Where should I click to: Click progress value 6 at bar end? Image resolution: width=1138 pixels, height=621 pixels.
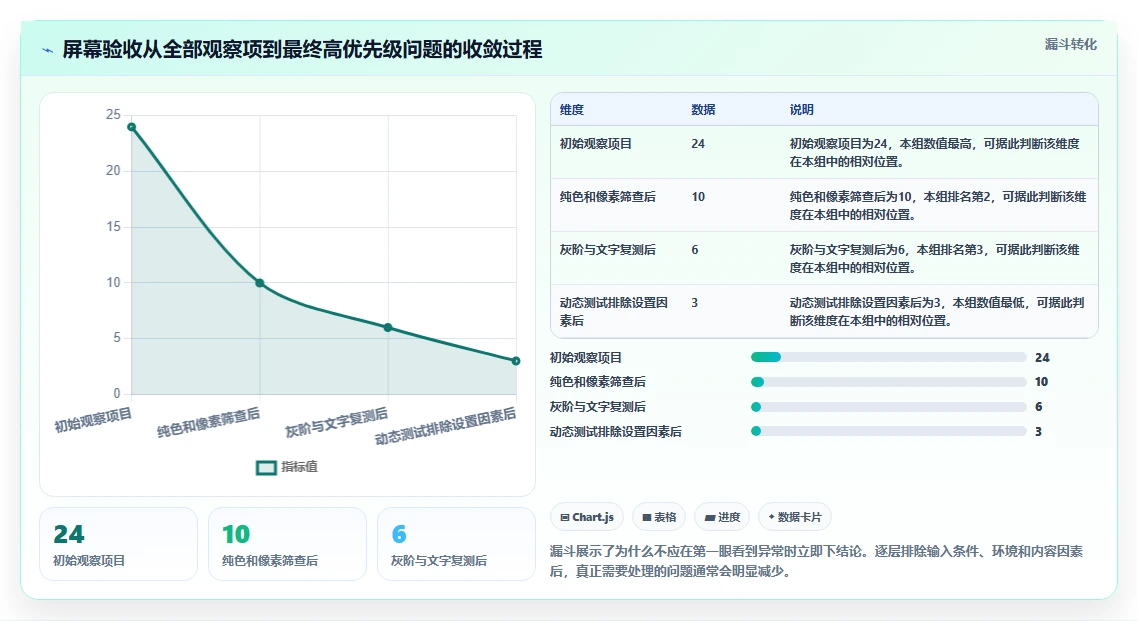pyautogui.click(x=1039, y=406)
